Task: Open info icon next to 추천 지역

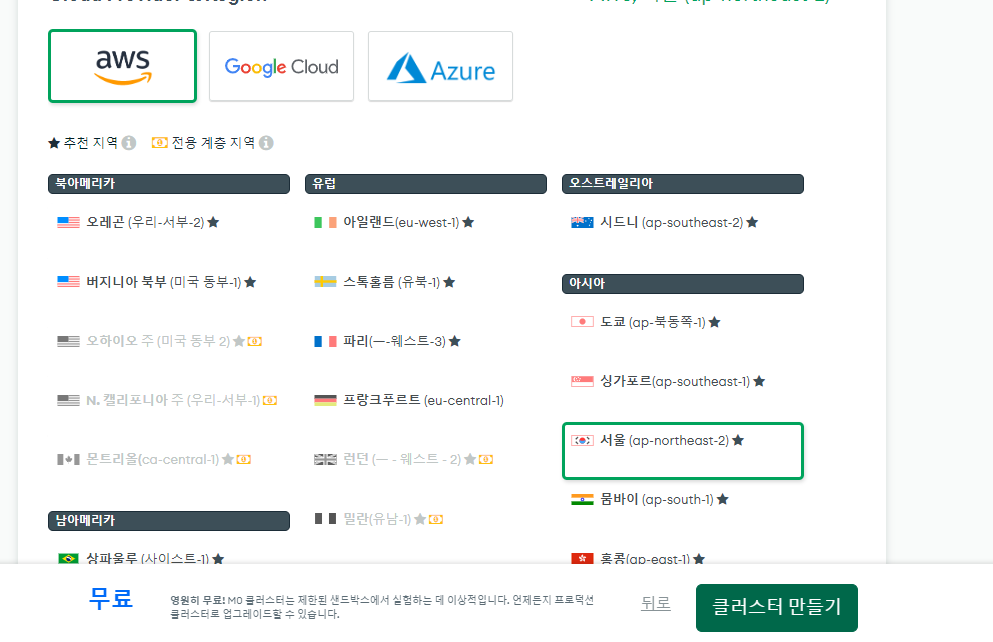Action: tap(129, 143)
